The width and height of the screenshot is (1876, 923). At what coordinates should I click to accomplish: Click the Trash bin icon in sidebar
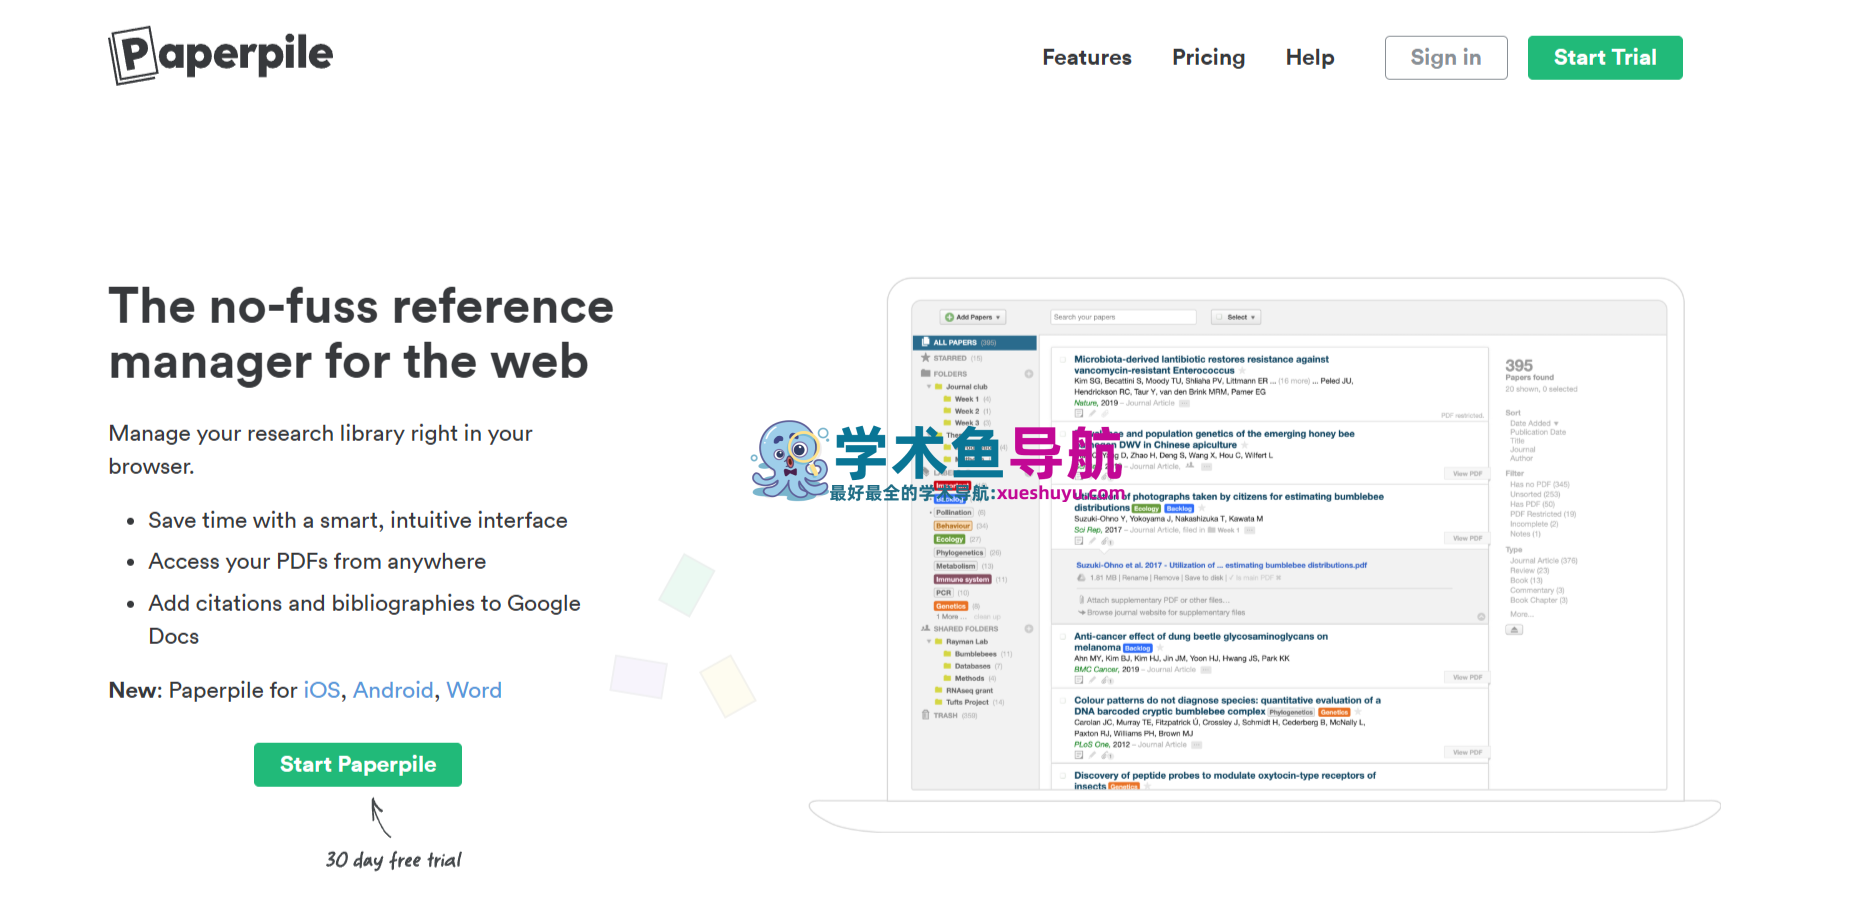click(926, 715)
